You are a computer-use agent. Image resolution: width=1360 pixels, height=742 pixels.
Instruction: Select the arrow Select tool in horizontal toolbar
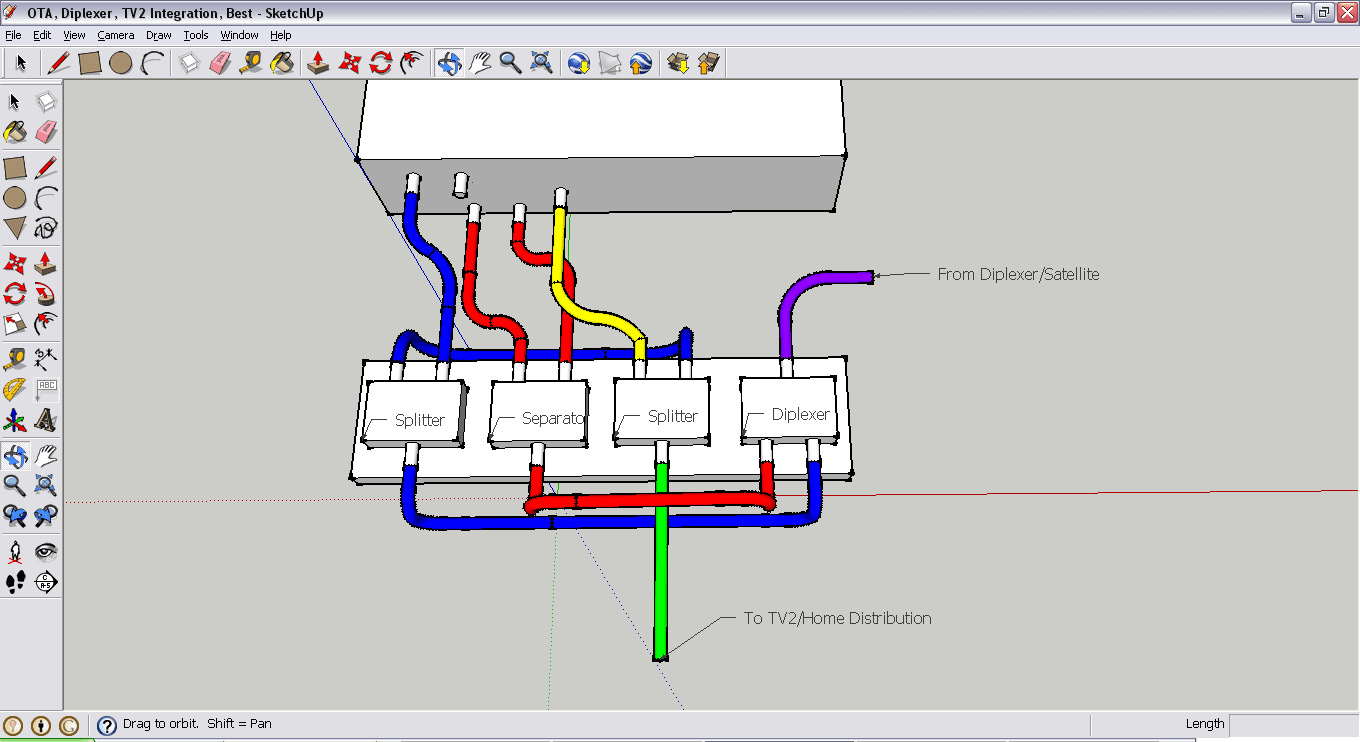(x=20, y=63)
